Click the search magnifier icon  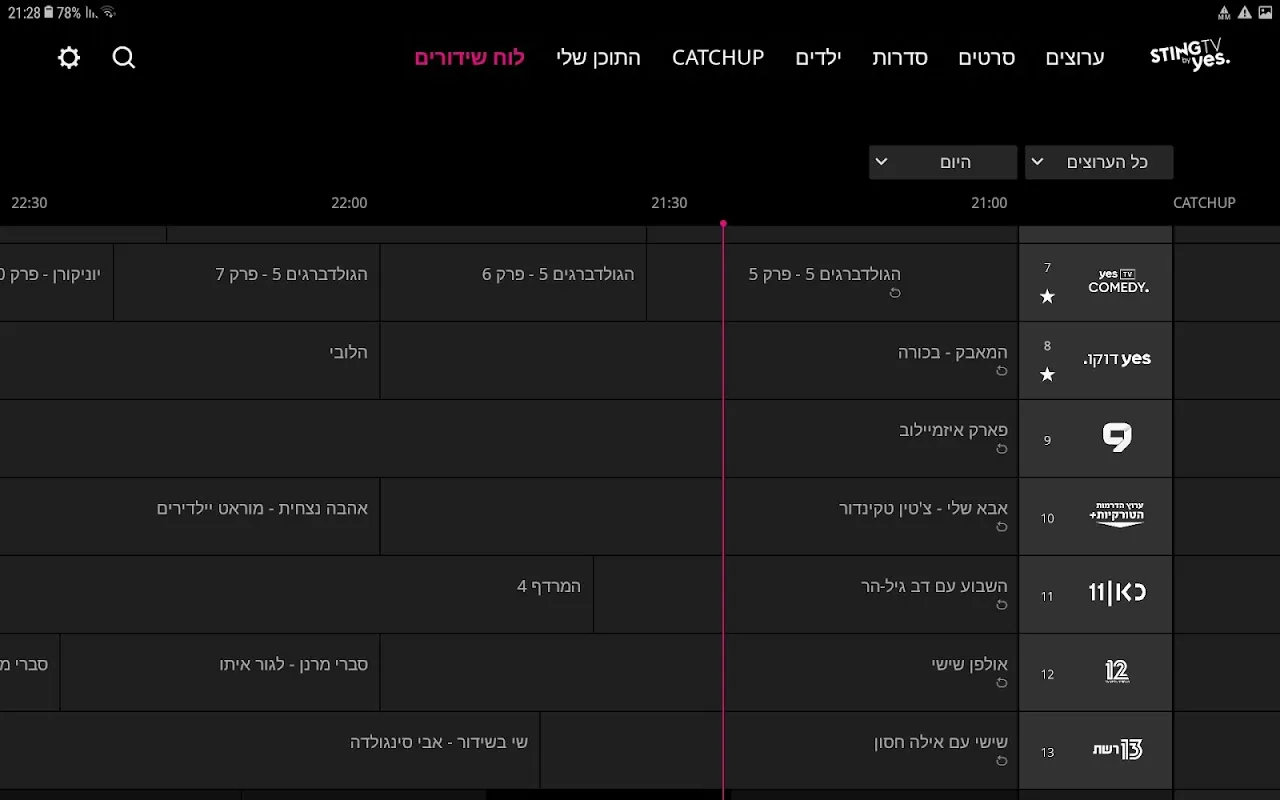(x=124, y=58)
